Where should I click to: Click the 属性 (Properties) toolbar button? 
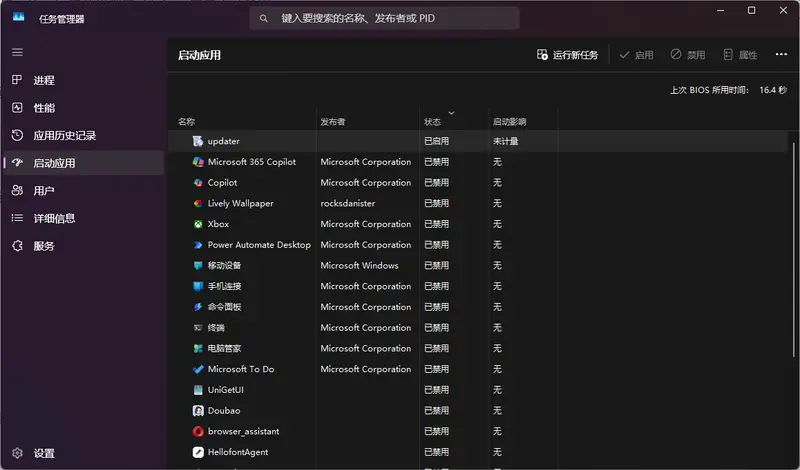click(x=740, y=55)
